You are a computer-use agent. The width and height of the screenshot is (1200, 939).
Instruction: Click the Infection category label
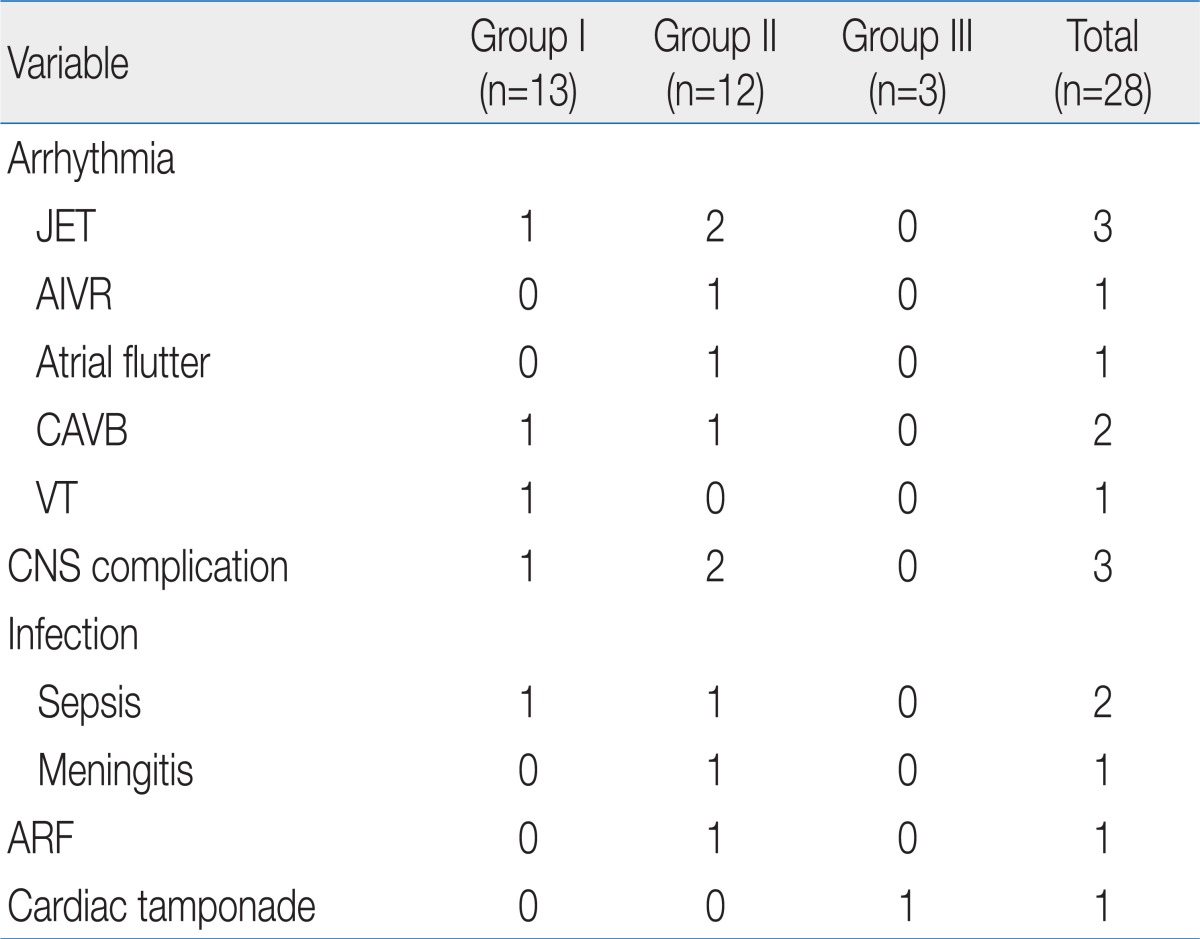pos(73,635)
